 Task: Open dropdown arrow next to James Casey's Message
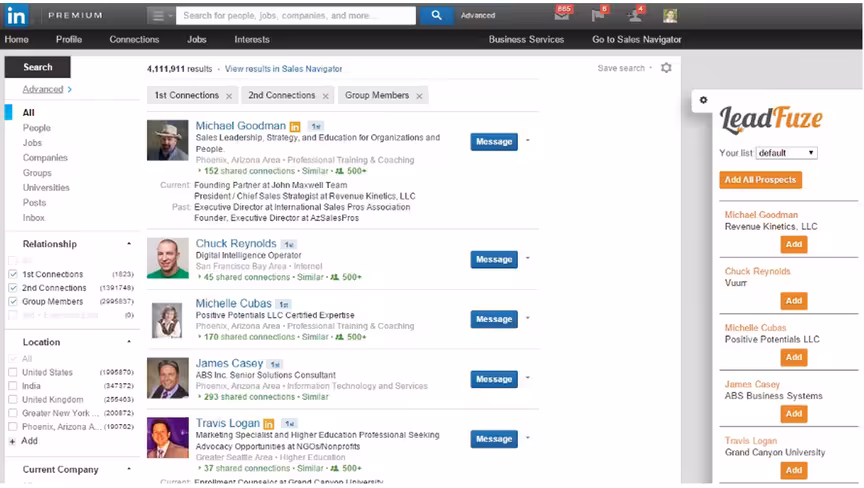pos(528,378)
